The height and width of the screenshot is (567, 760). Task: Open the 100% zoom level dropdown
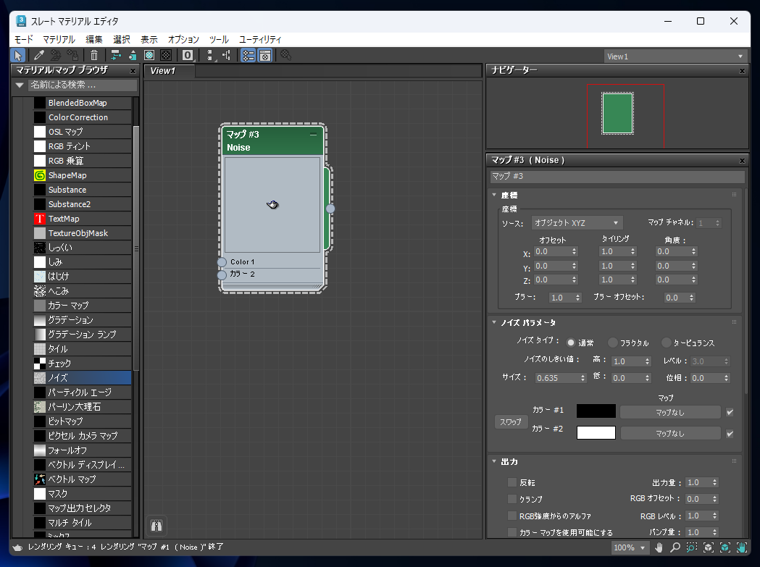click(x=629, y=548)
